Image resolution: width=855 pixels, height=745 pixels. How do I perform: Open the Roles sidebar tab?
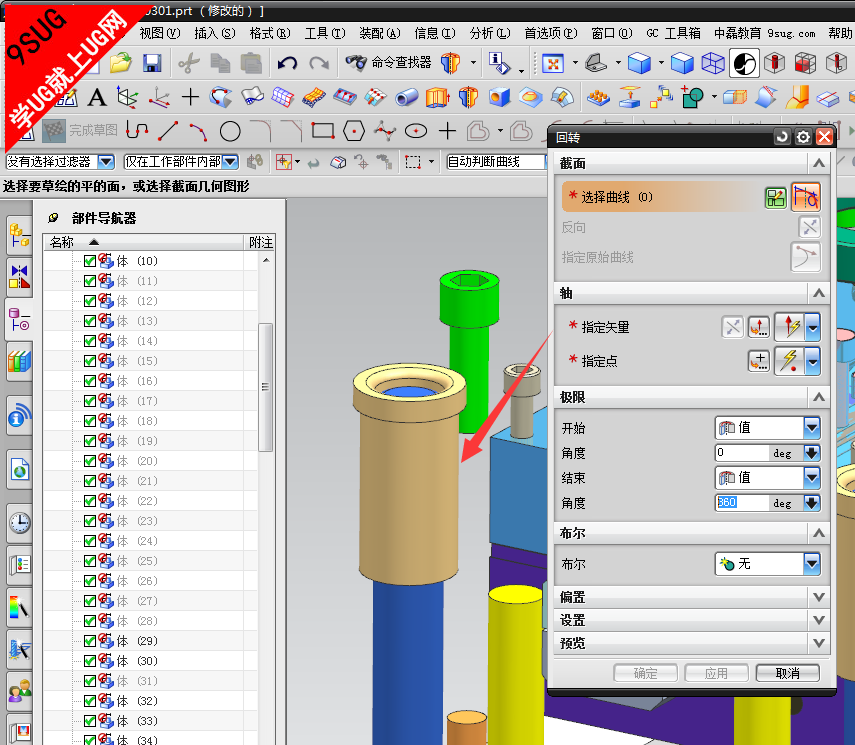pos(20,689)
